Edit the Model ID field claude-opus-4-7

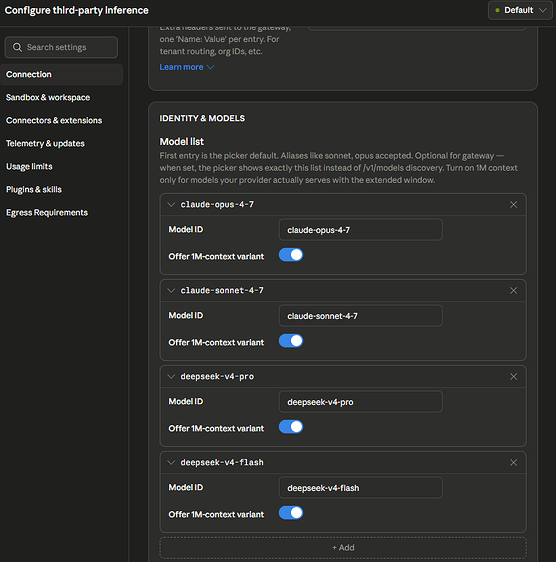pyautogui.click(x=360, y=230)
